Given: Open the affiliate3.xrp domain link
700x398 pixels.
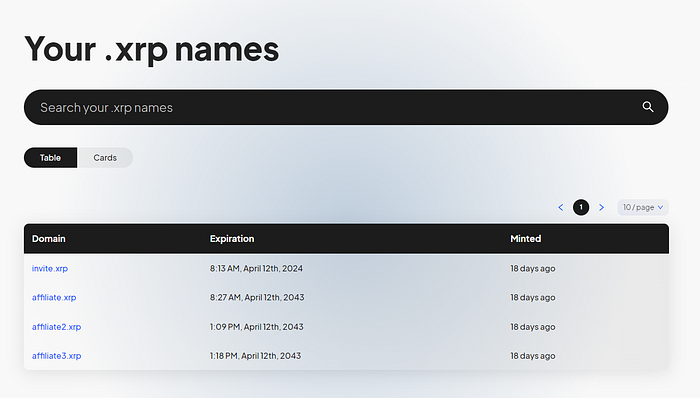Looking at the screenshot, I should click(x=56, y=356).
